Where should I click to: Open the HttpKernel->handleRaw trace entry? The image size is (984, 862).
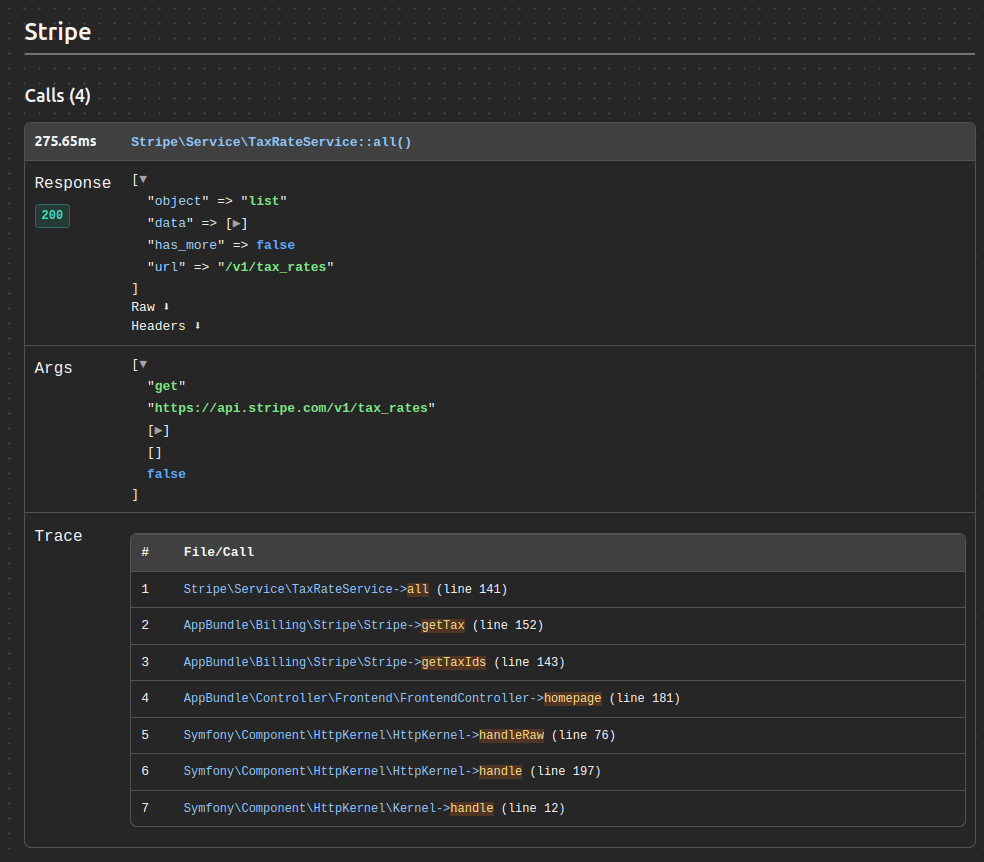point(363,735)
